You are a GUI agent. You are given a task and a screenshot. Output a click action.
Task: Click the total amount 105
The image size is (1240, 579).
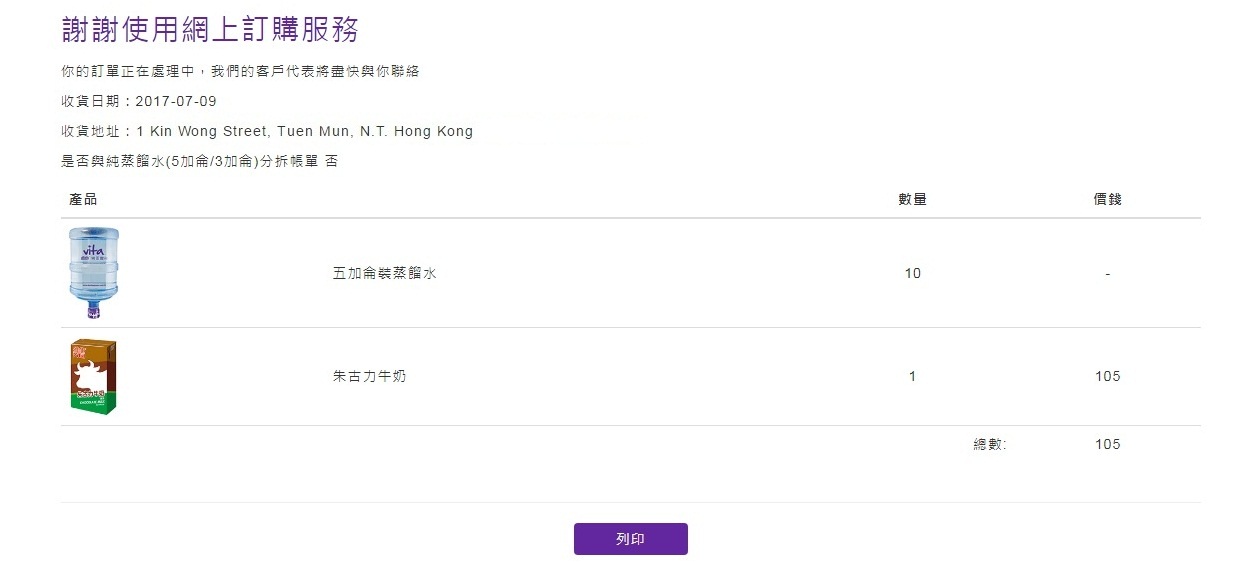click(1107, 445)
